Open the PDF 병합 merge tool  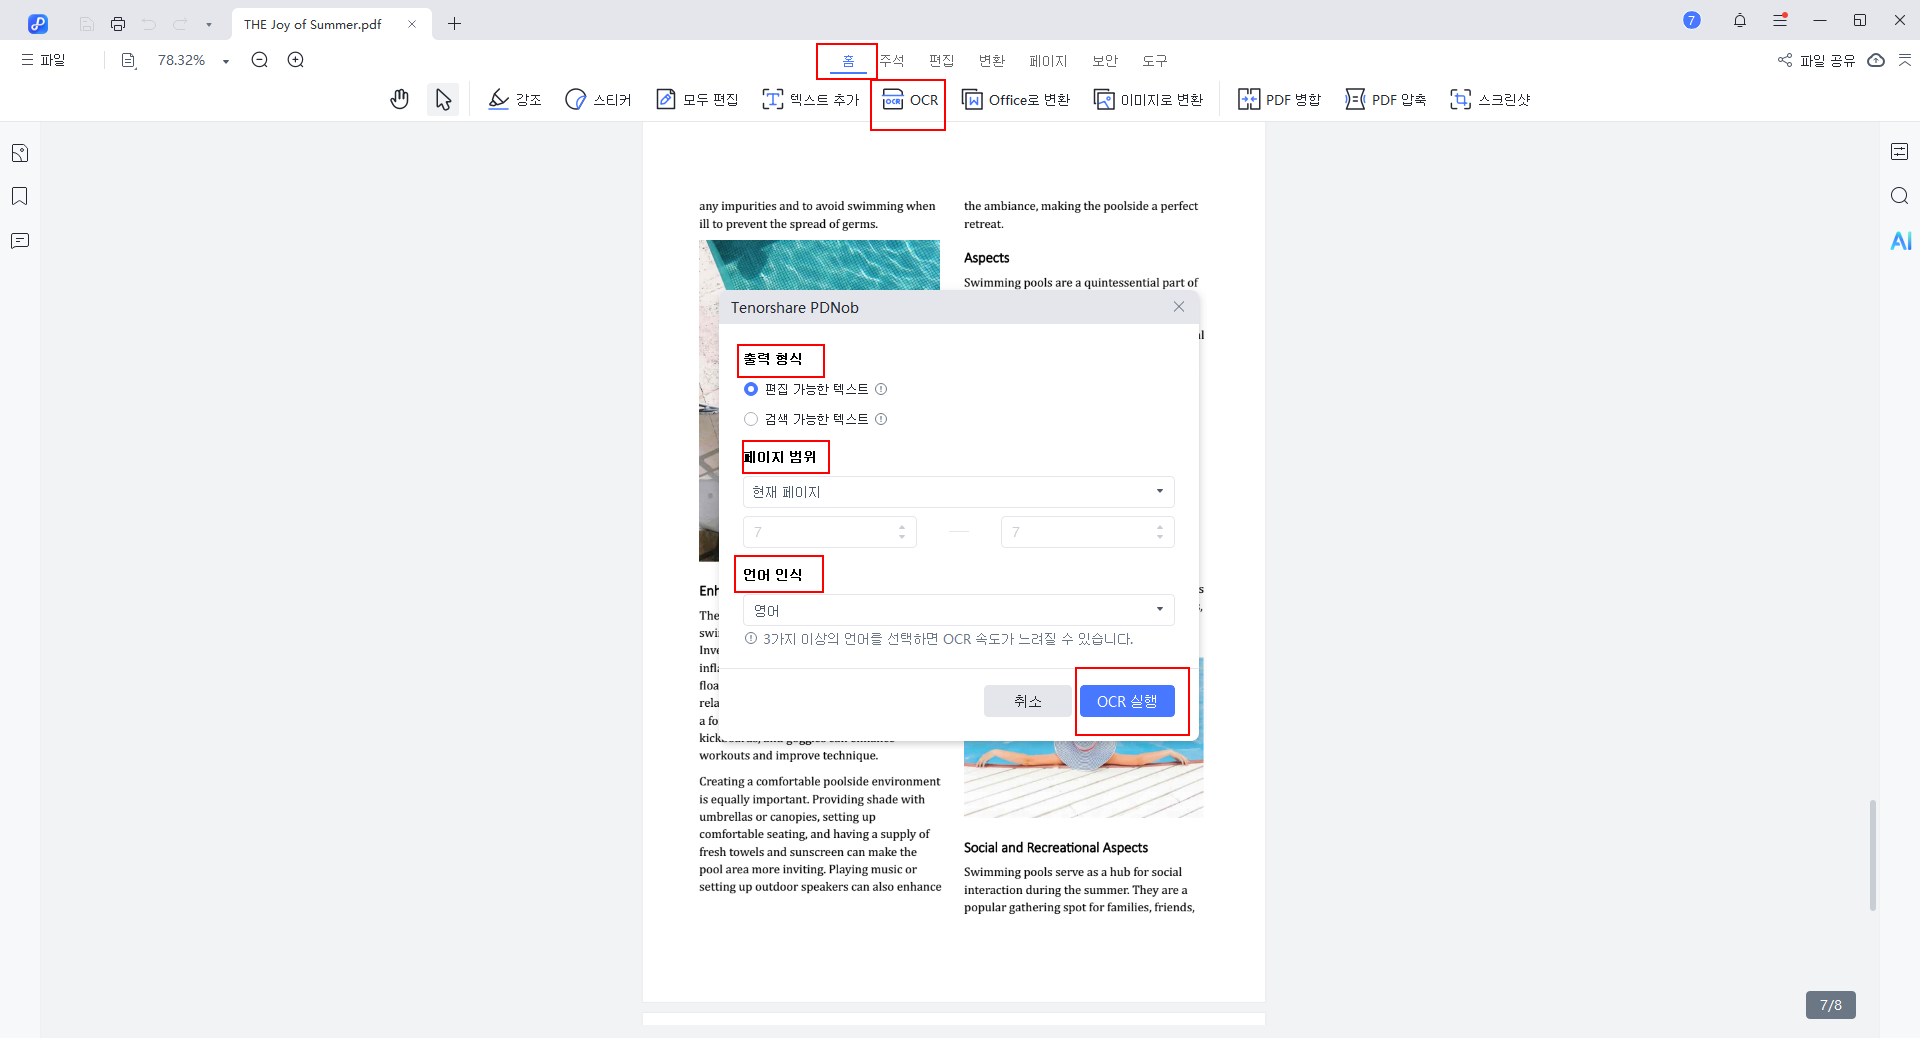tap(1280, 99)
